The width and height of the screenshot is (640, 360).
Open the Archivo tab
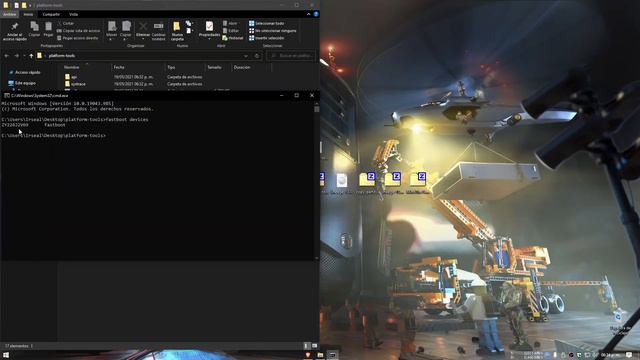click(x=9, y=14)
